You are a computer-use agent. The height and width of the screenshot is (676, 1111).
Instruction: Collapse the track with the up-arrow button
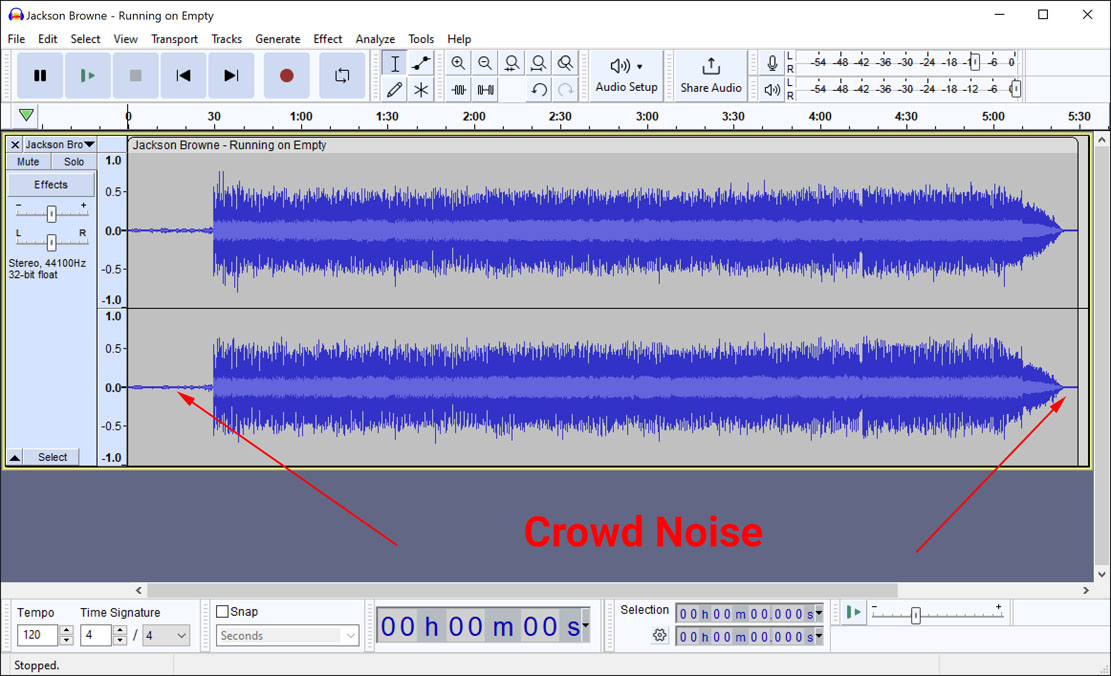point(14,457)
